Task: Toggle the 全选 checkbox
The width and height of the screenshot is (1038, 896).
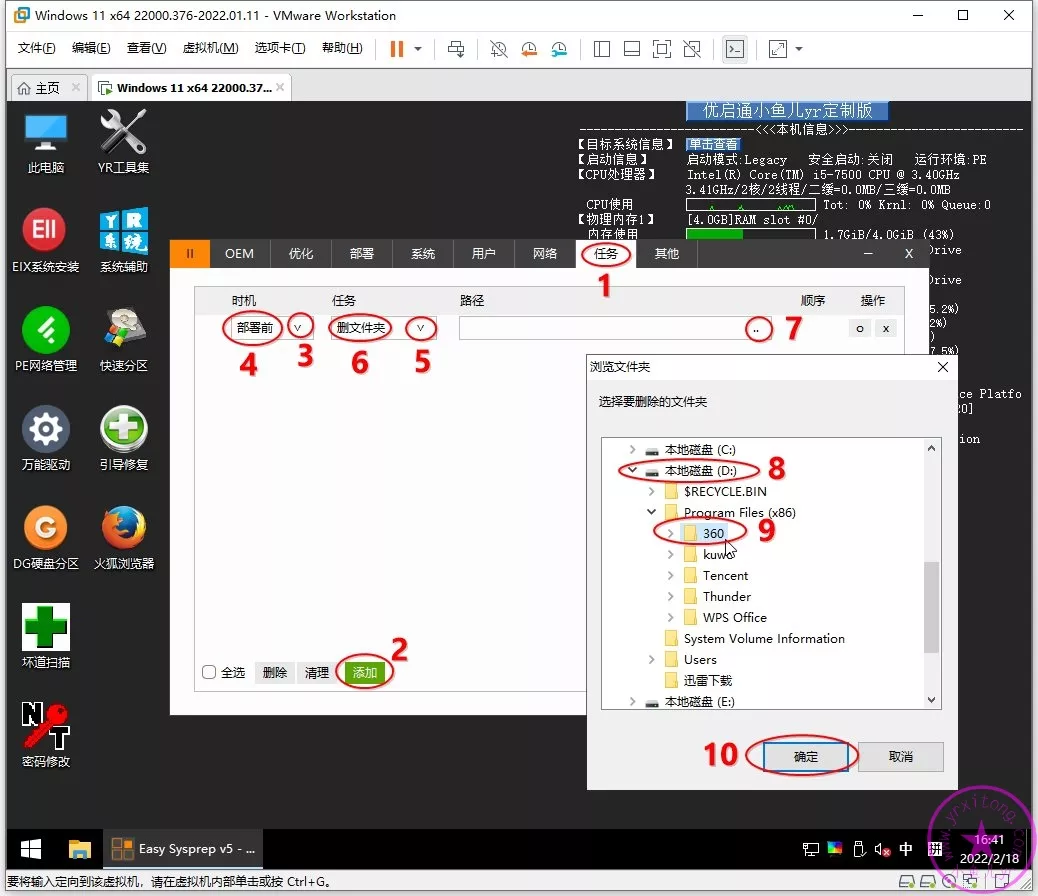Action: pos(209,673)
